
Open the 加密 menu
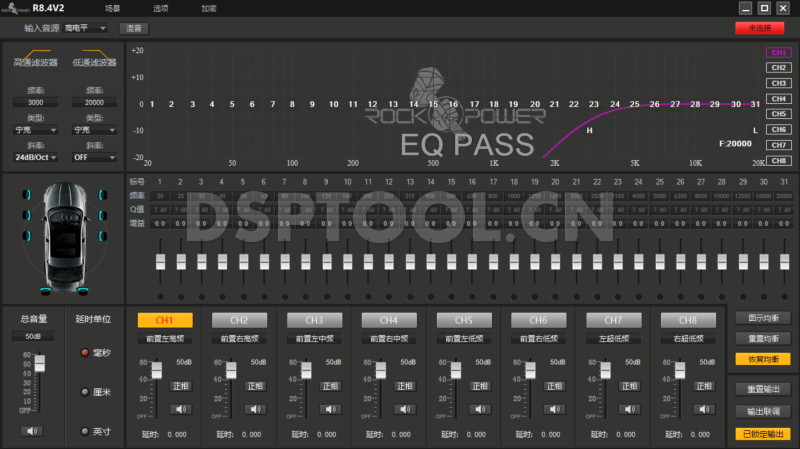click(x=208, y=8)
